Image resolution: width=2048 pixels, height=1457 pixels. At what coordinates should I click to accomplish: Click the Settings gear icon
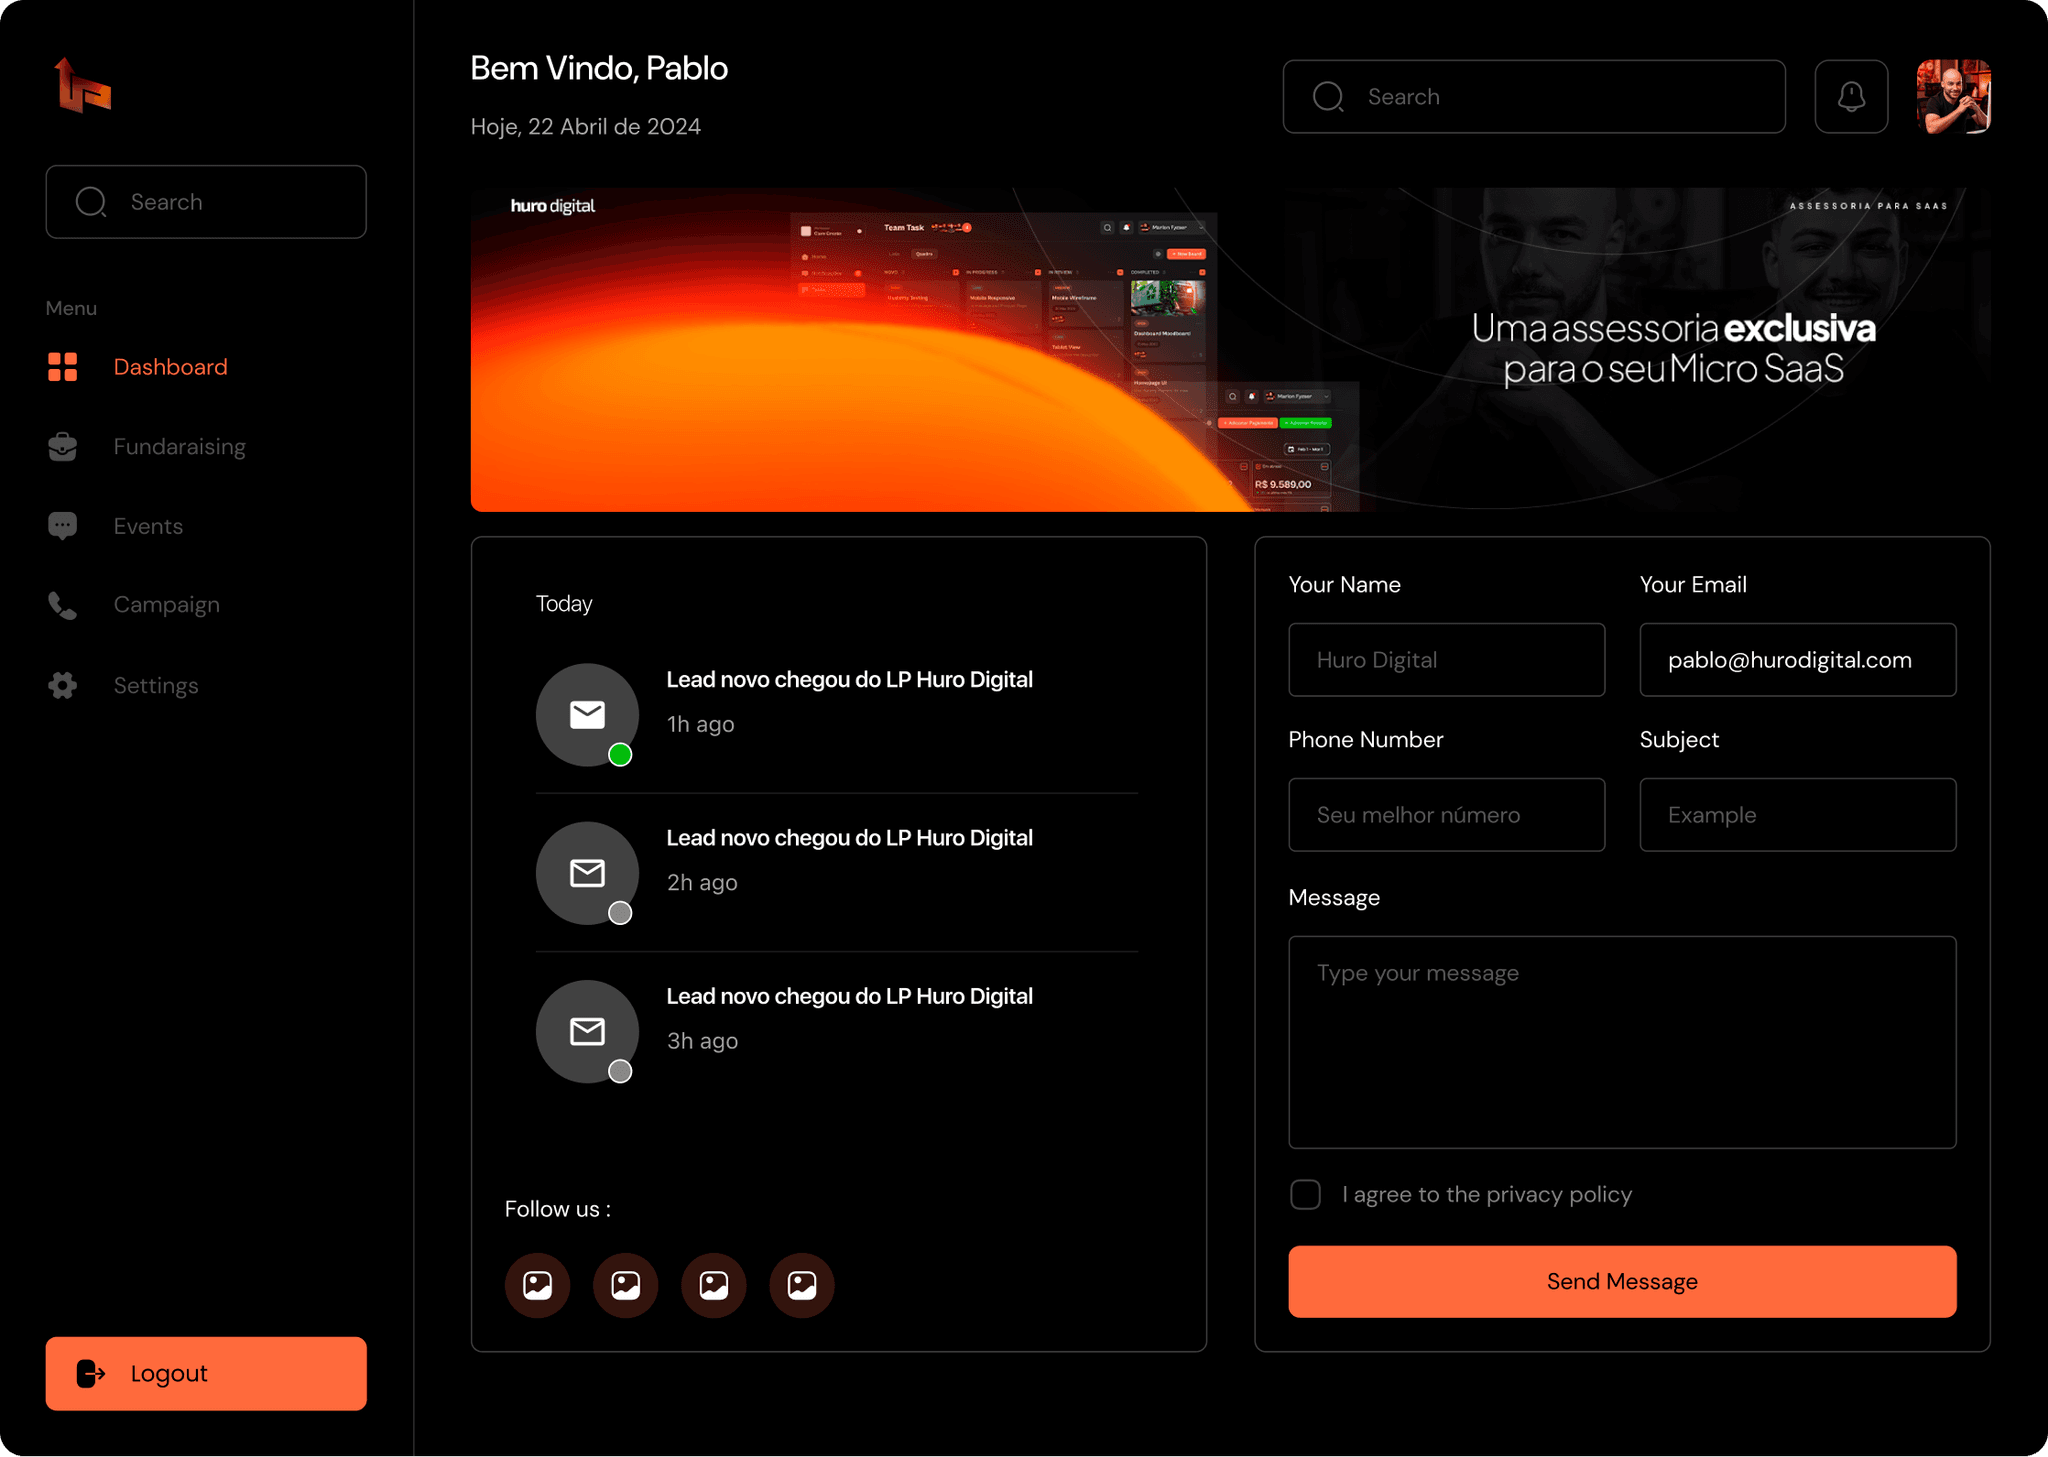click(63, 685)
